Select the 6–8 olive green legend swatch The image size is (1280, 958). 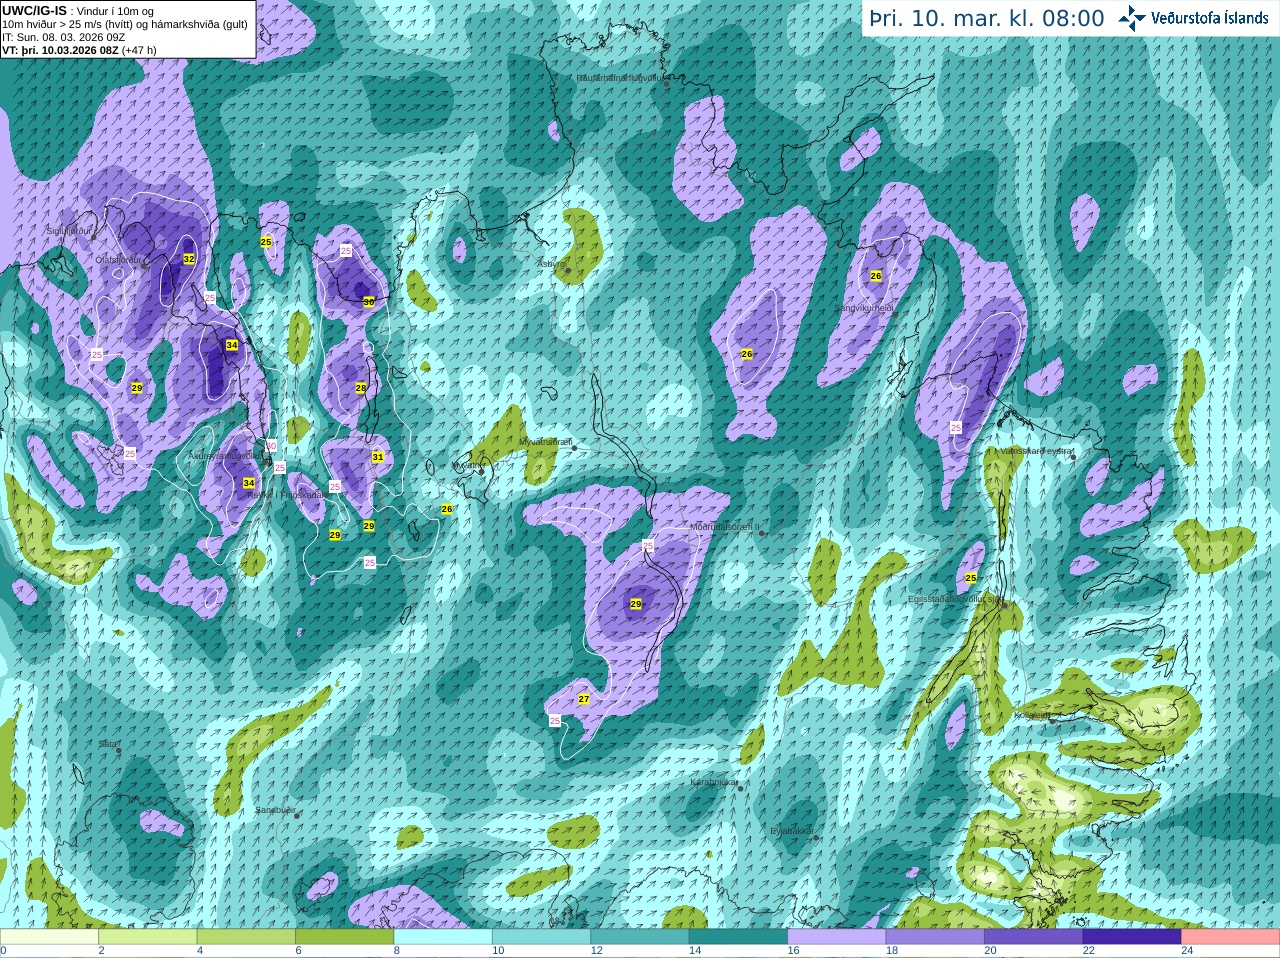pos(344,938)
